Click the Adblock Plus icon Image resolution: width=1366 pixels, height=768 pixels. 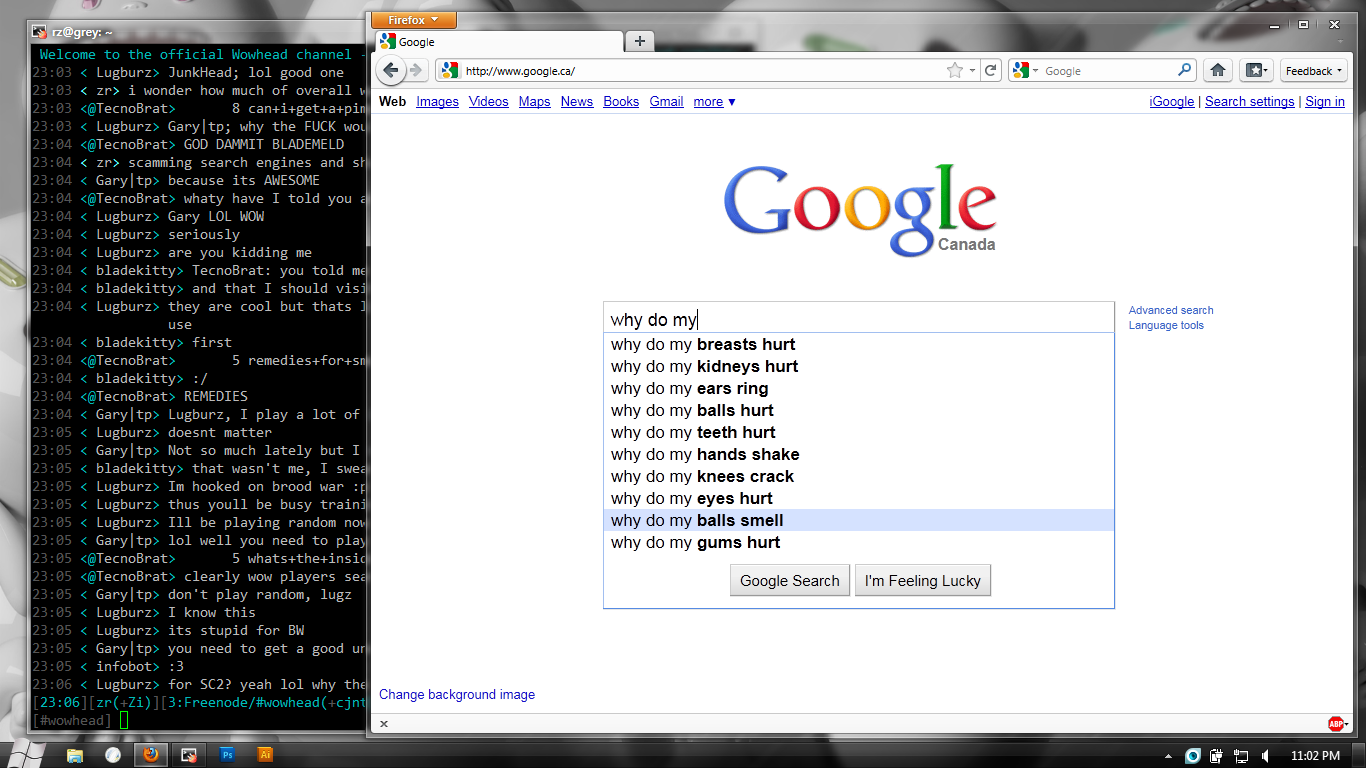pyautogui.click(x=1336, y=724)
